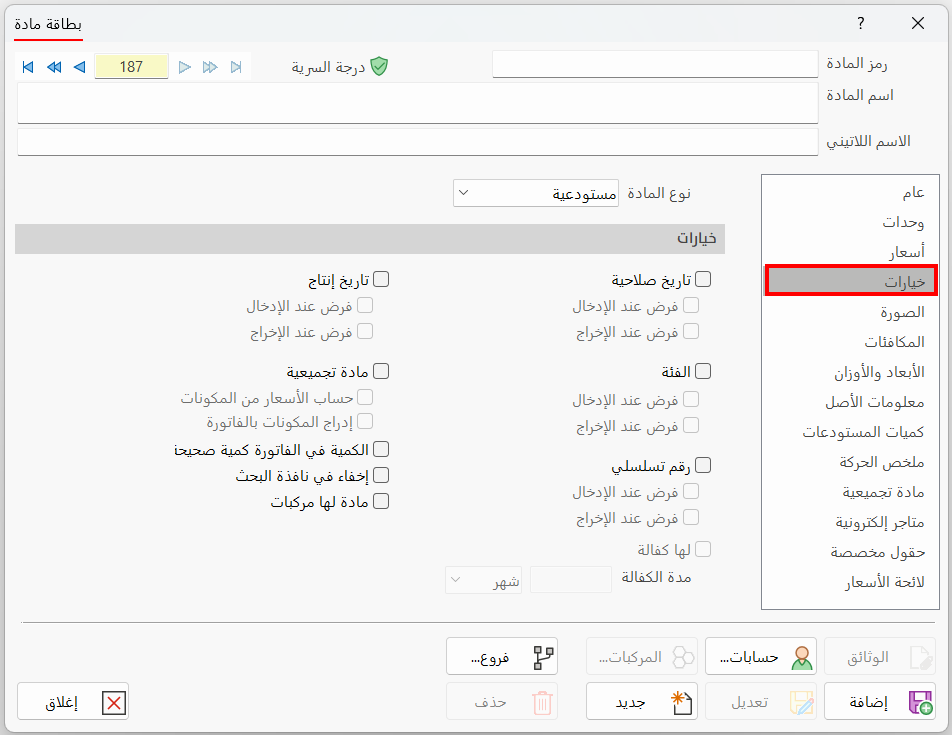Enable the تاريخ صلاحية checkbox
952x735 pixels.
[703, 279]
